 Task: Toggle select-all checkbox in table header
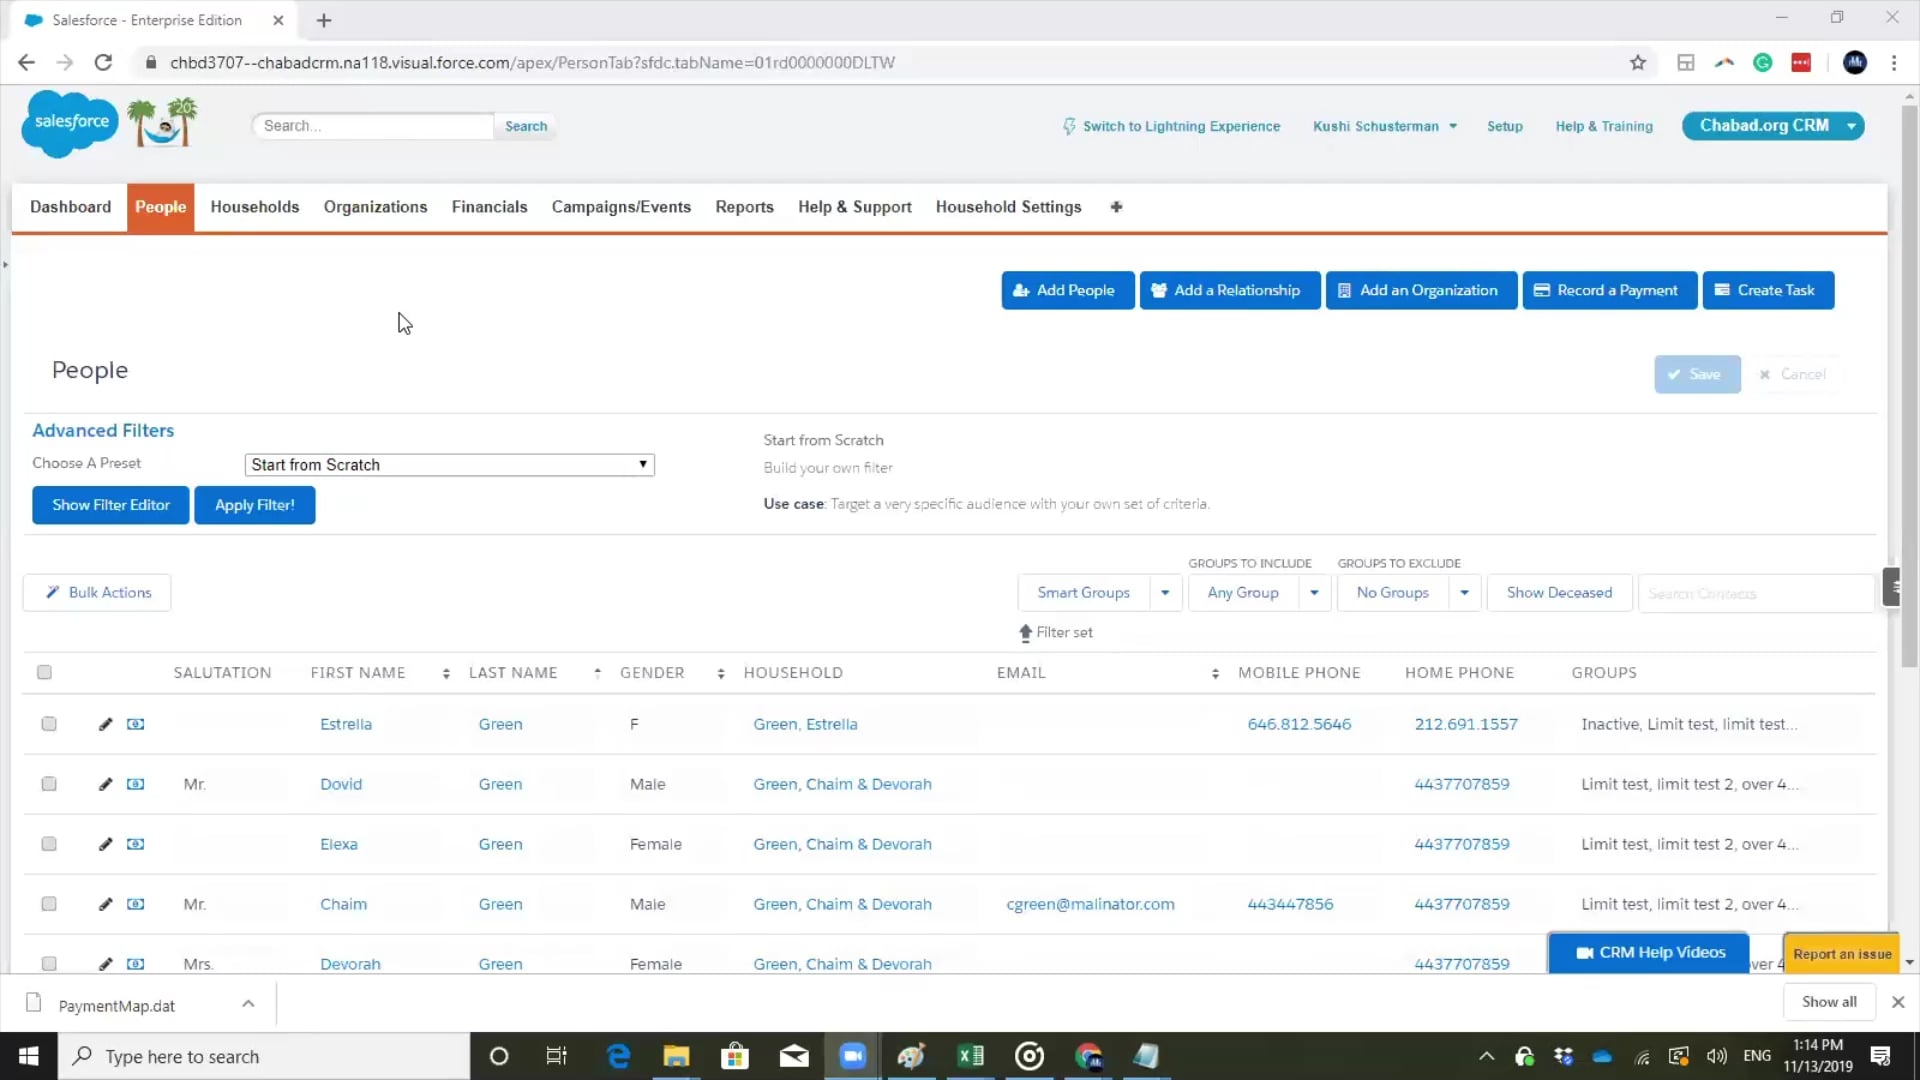tap(44, 672)
